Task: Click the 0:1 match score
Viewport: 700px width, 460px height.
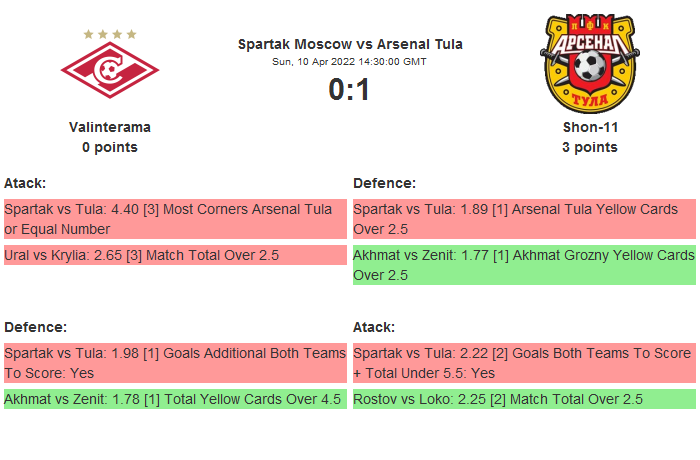Action: click(350, 90)
